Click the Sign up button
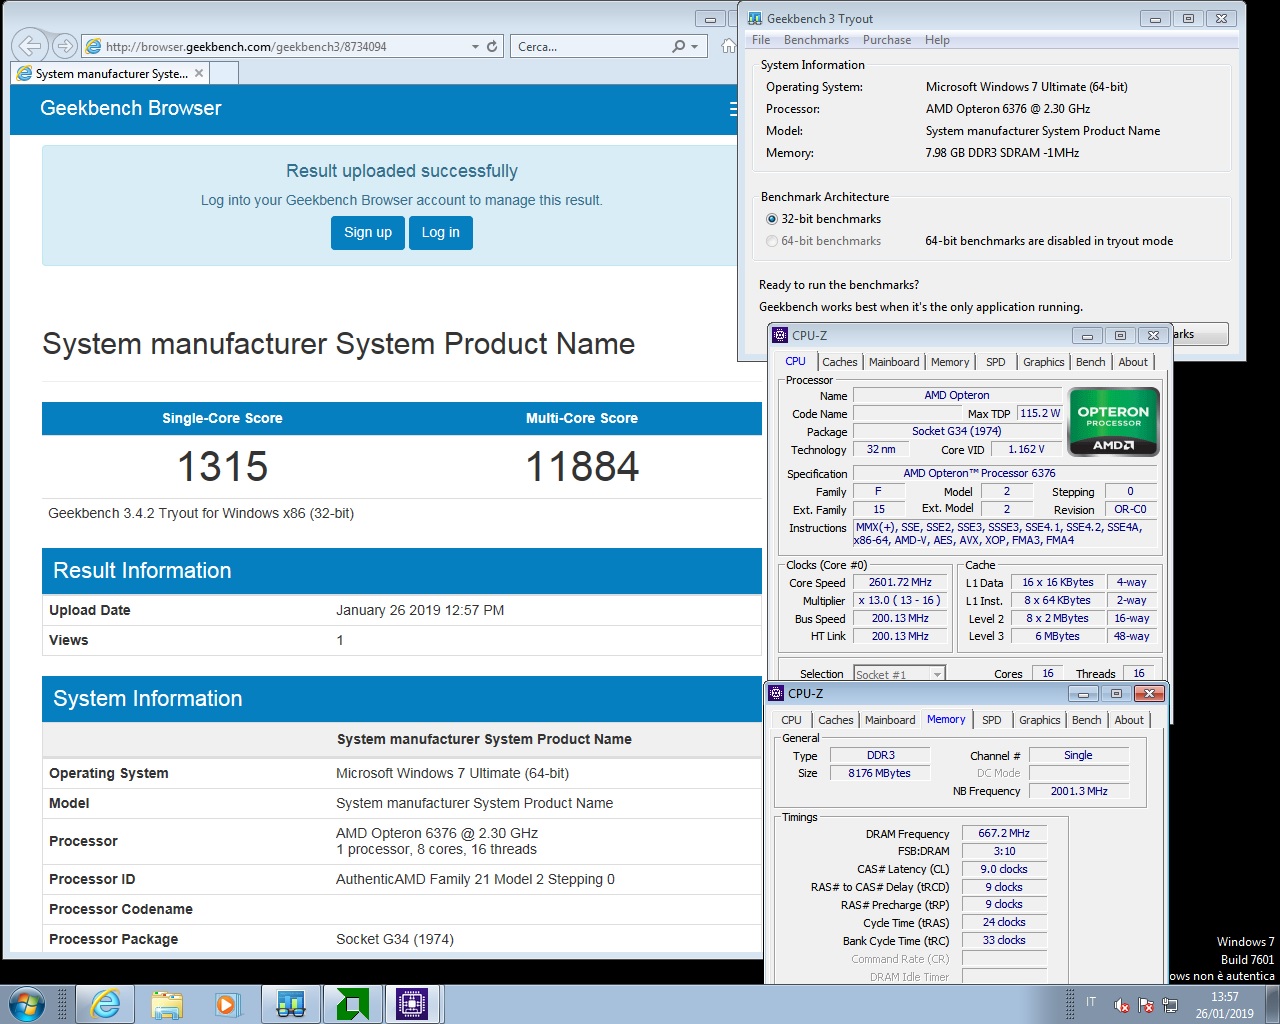This screenshot has height=1024, width=1280. click(368, 232)
